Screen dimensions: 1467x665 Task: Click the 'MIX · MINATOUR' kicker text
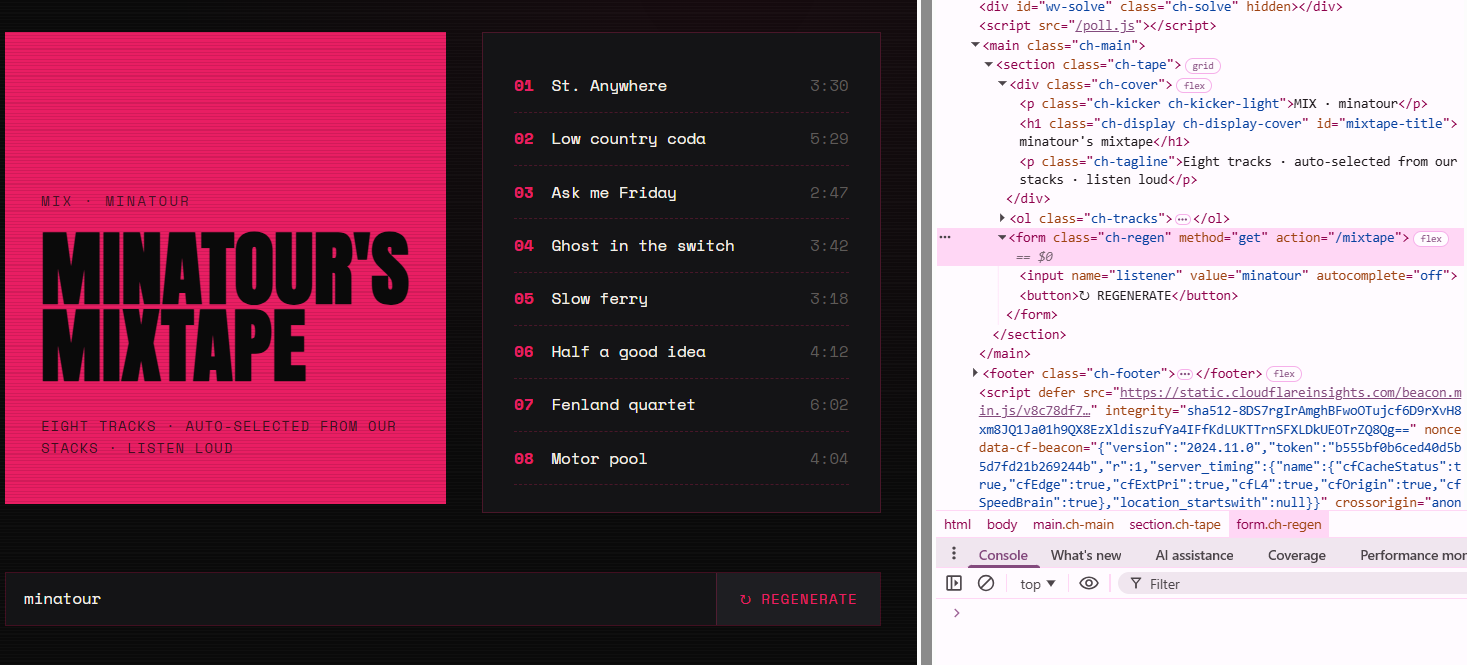(x=115, y=201)
